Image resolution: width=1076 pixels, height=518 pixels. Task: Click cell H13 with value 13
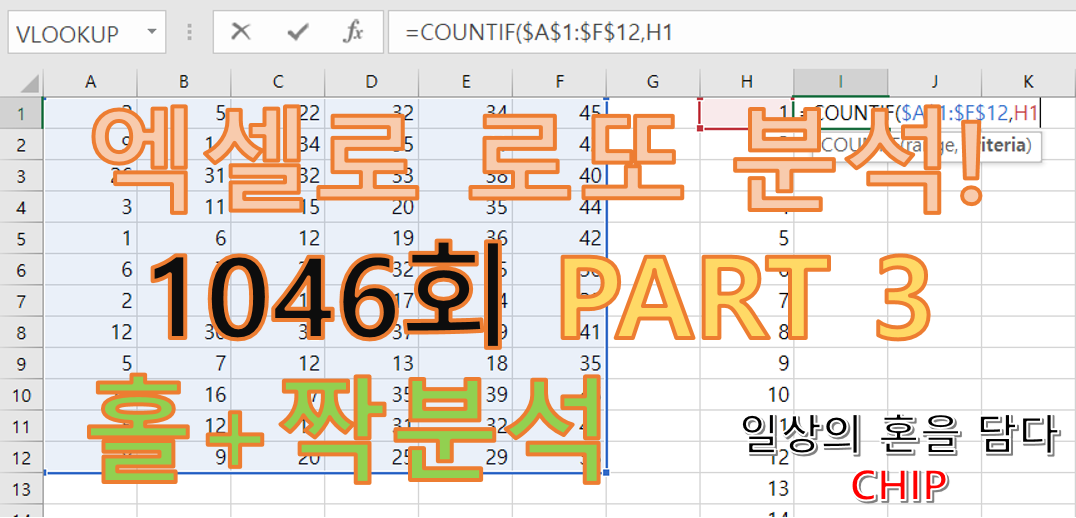point(747,488)
